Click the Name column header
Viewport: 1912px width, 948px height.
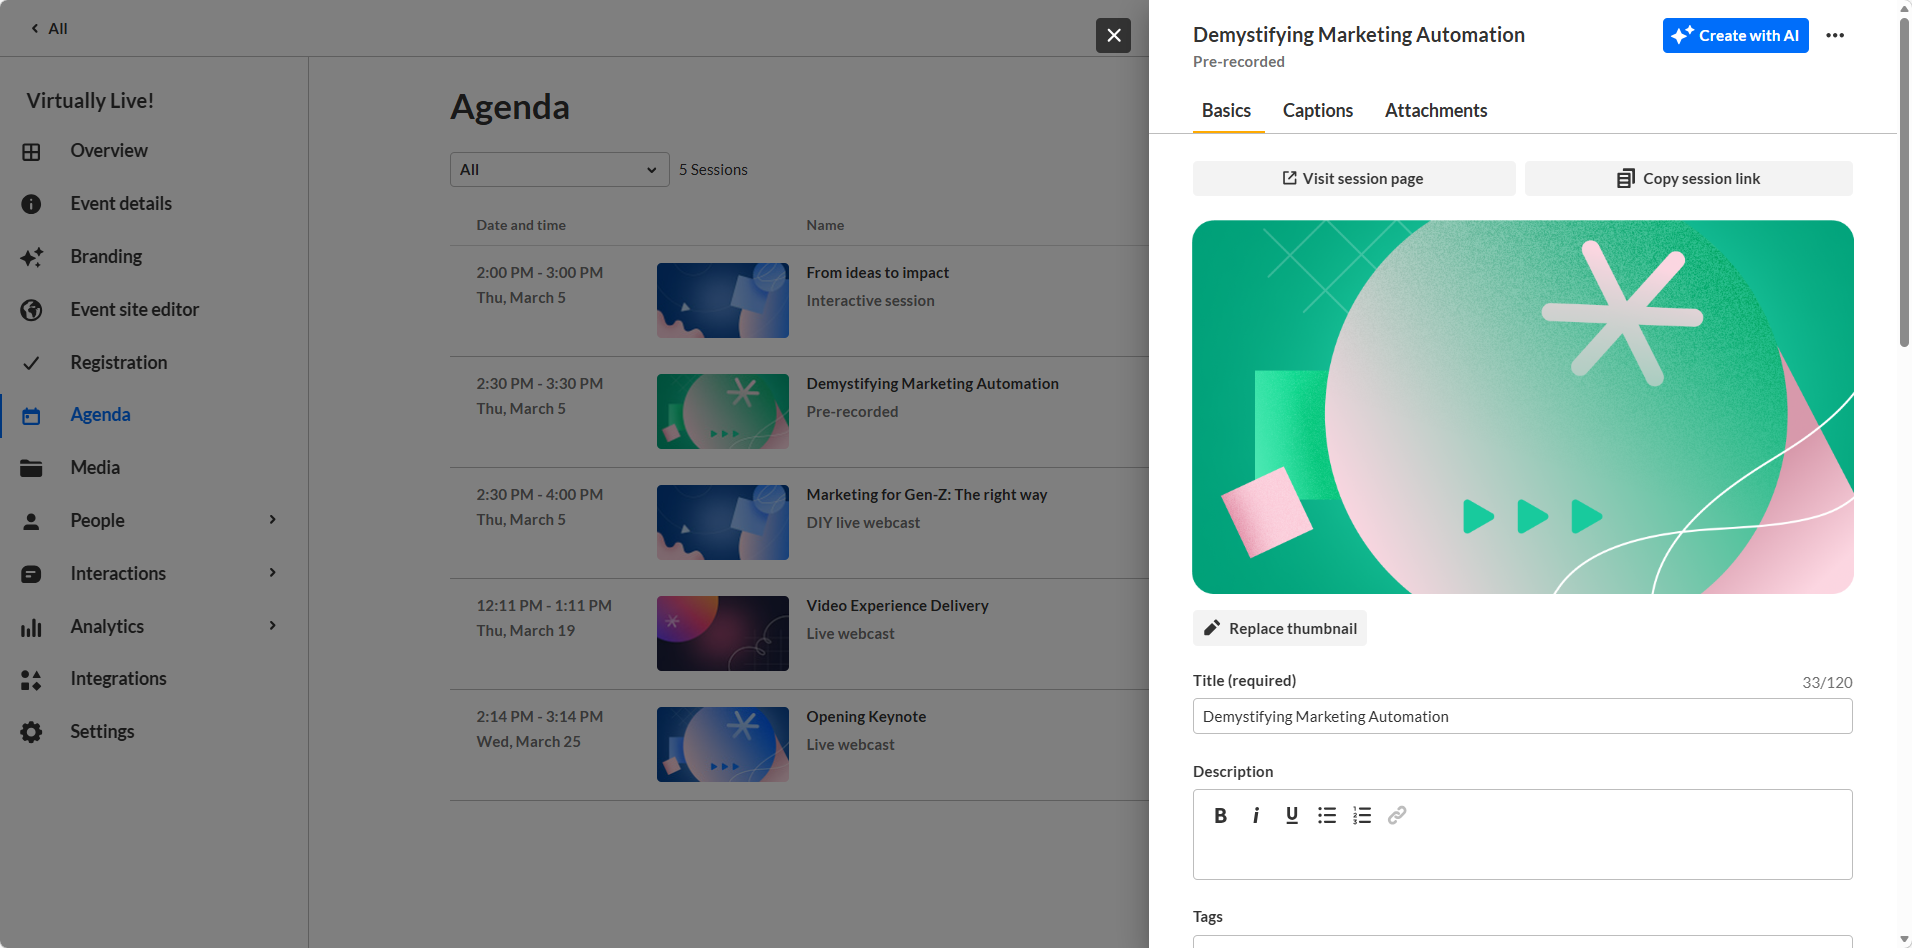click(x=825, y=225)
